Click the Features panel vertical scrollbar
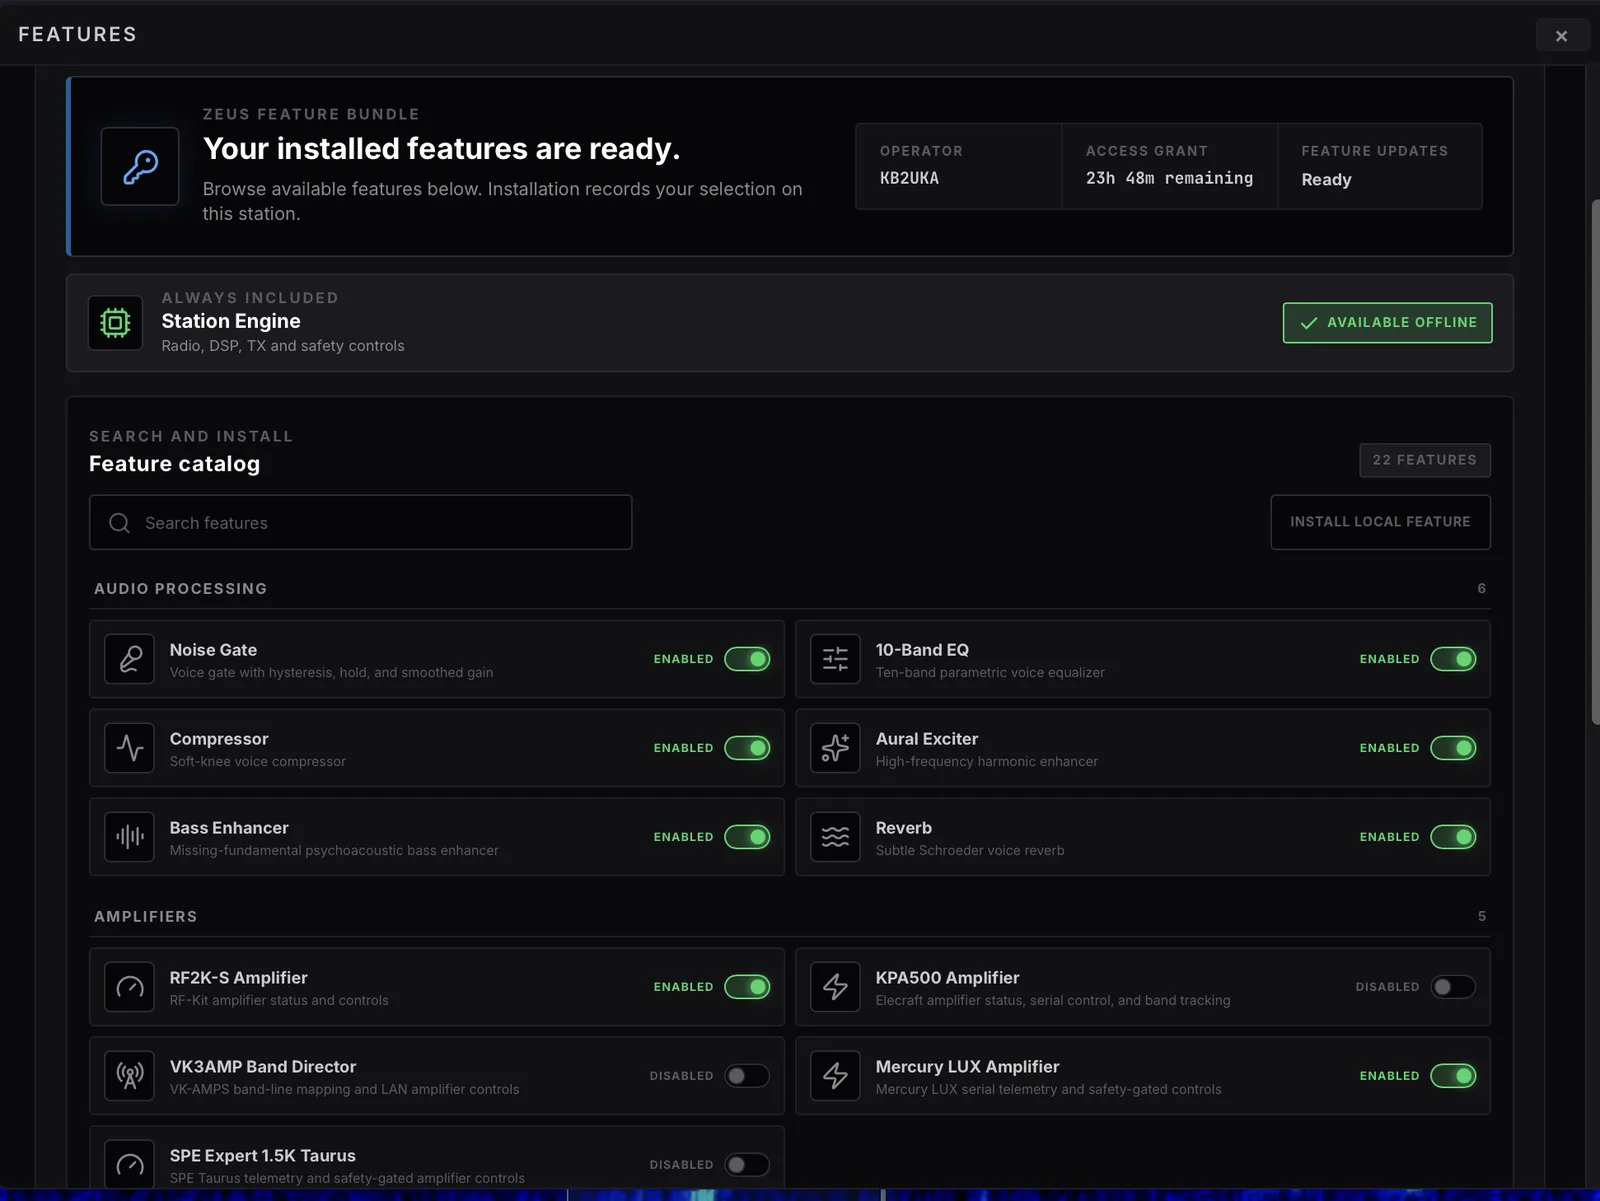Image resolution: width=1600 pixels, height=1201 pixels. (1595, 462)
